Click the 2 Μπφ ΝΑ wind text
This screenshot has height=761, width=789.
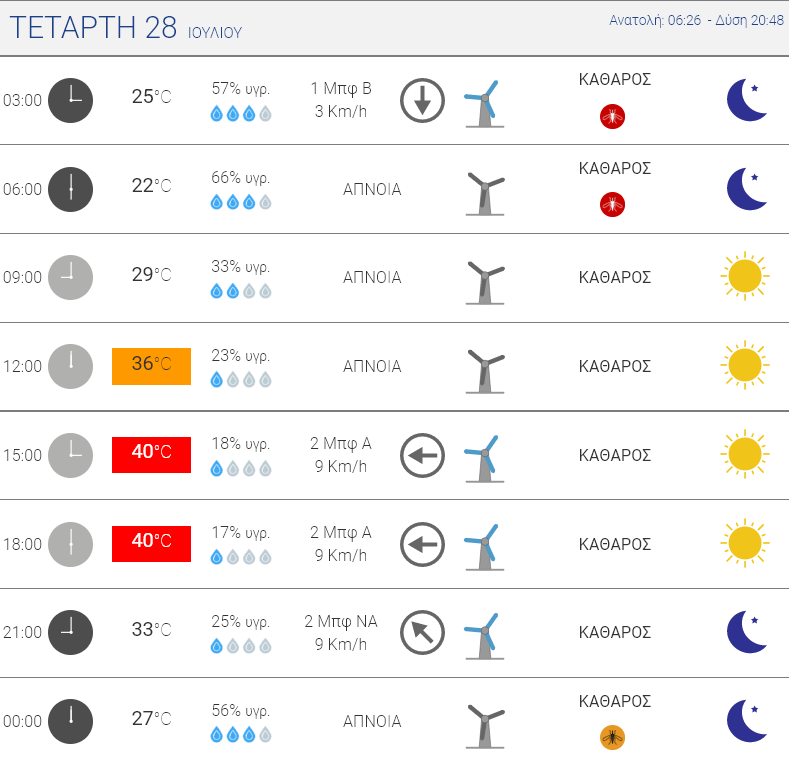(x=341, y=622)
